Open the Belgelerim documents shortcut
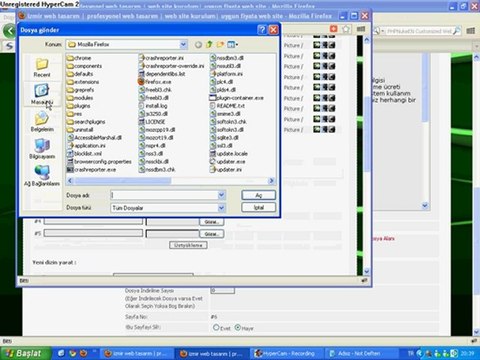 tap(42, 122)
